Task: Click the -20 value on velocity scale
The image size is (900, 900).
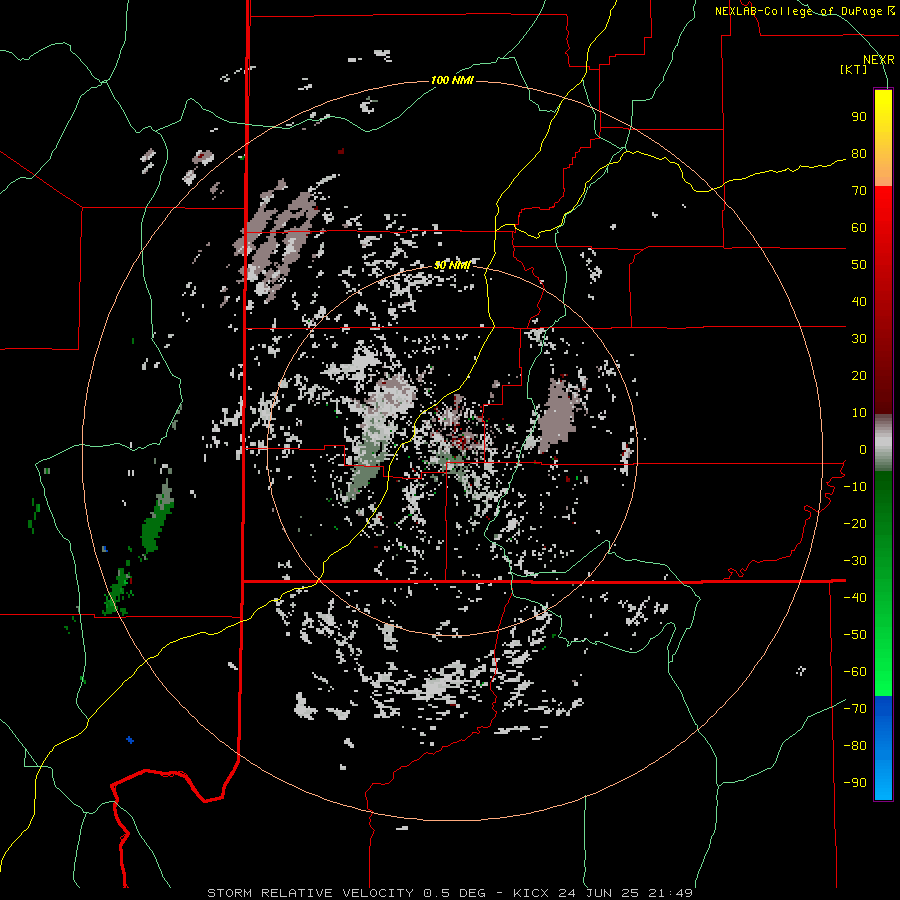Action: pyautogui.click(x=855, y=523)
